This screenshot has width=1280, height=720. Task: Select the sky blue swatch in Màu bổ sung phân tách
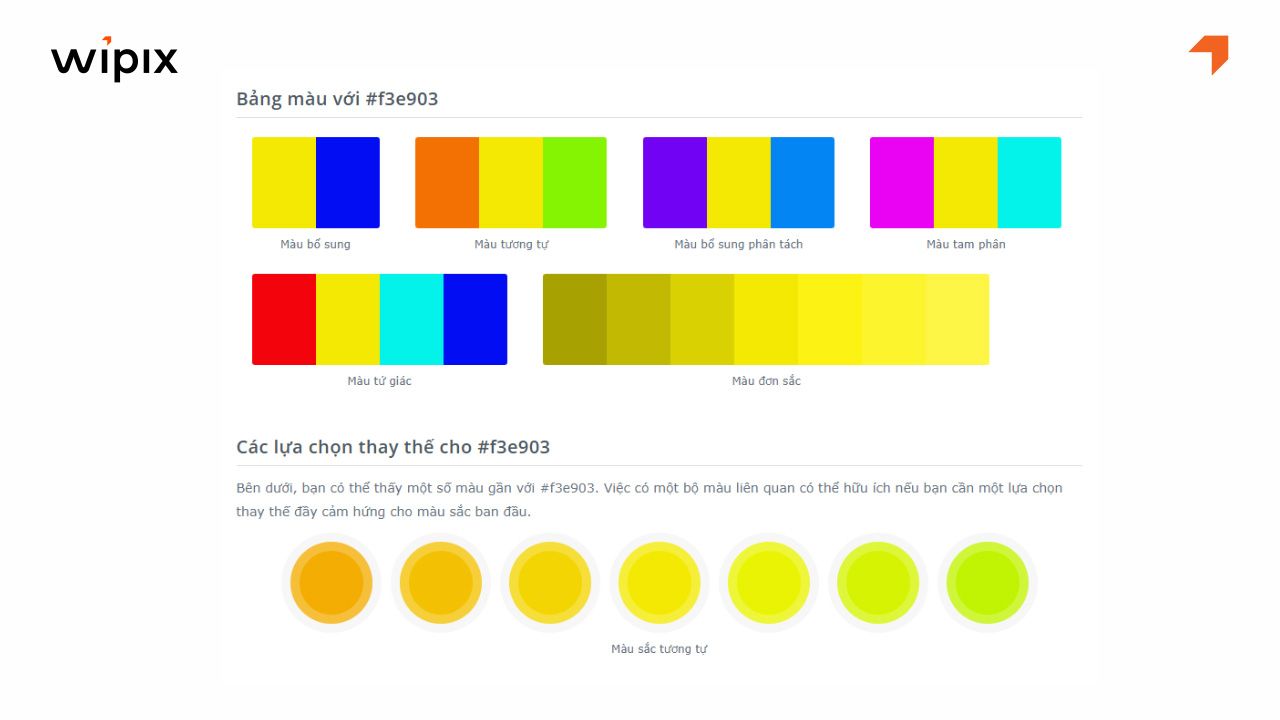coord(802,182)
